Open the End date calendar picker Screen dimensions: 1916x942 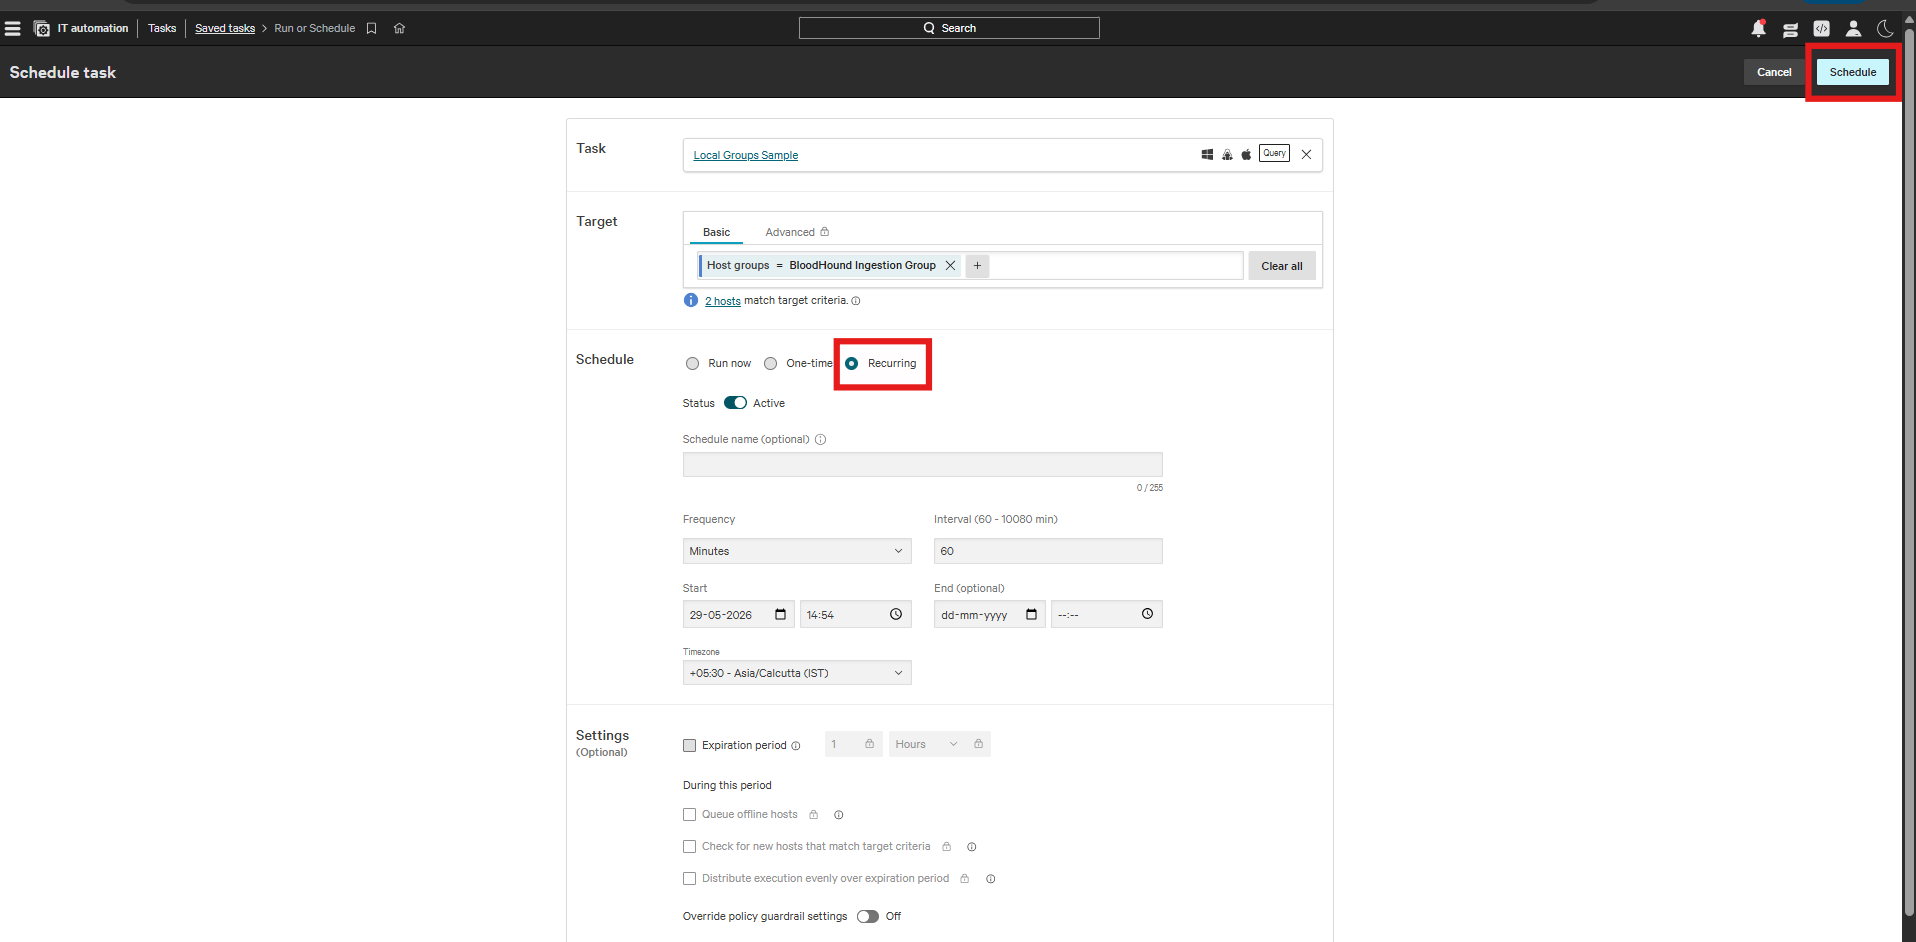1031,614
